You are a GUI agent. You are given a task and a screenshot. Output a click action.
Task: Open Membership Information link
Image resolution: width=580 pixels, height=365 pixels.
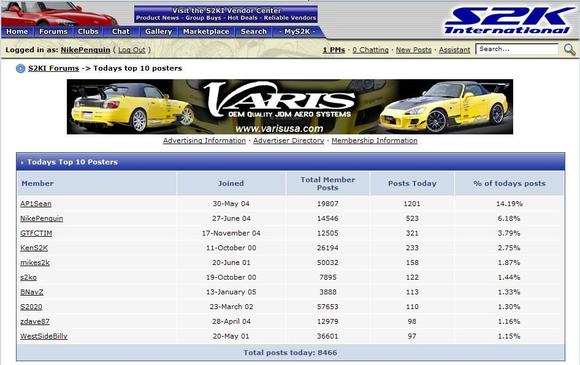click(374, 141)
